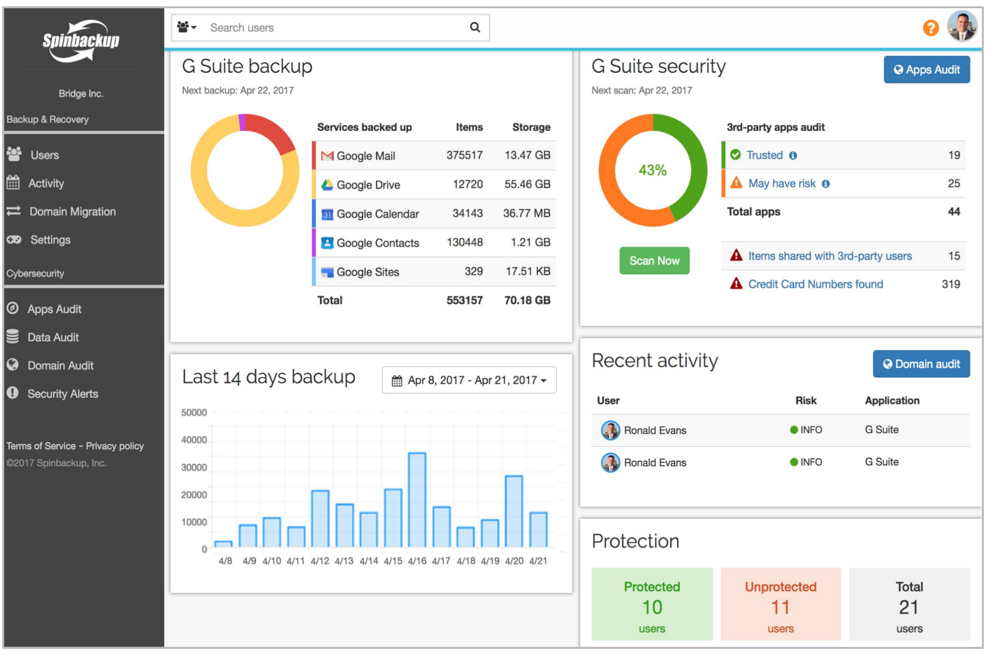
Task: Open Terms of Service link
Action: pyautogui.click(x=41, y=446)
